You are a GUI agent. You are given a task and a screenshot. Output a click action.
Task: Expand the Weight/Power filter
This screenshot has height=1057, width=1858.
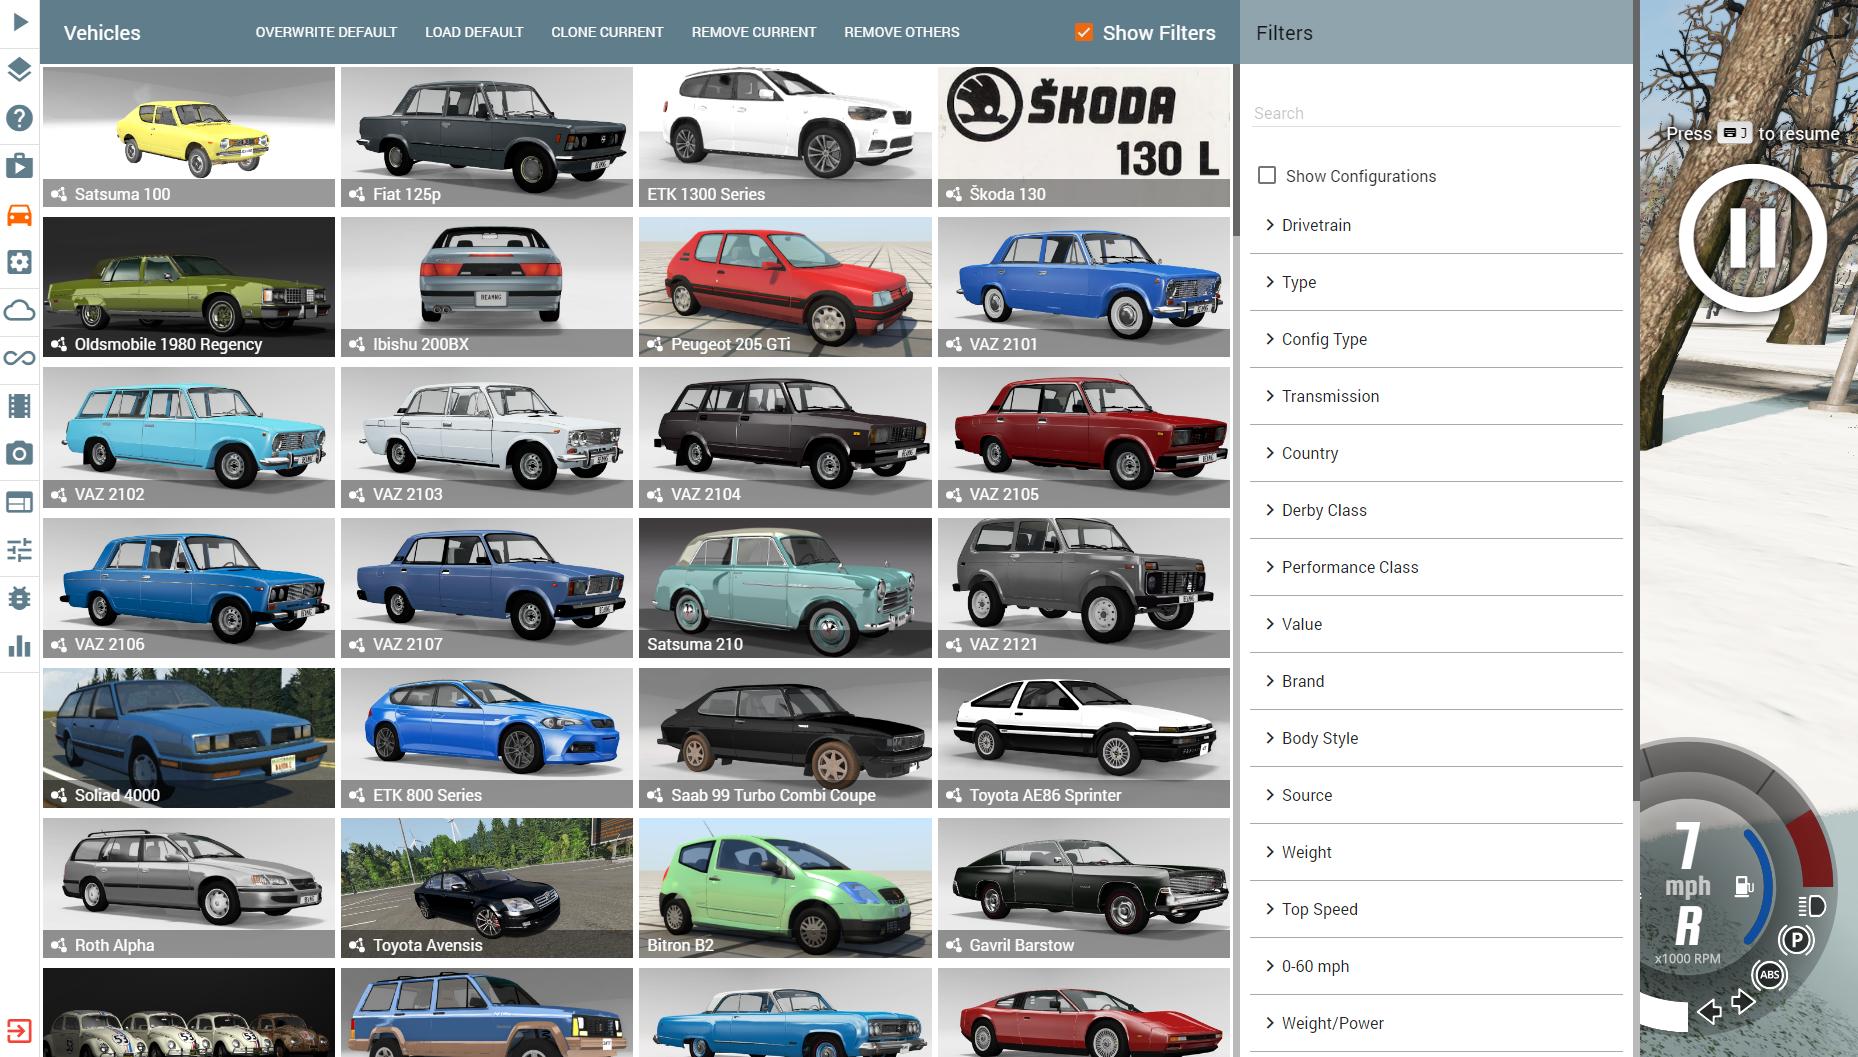[x=1436, y=1023]
